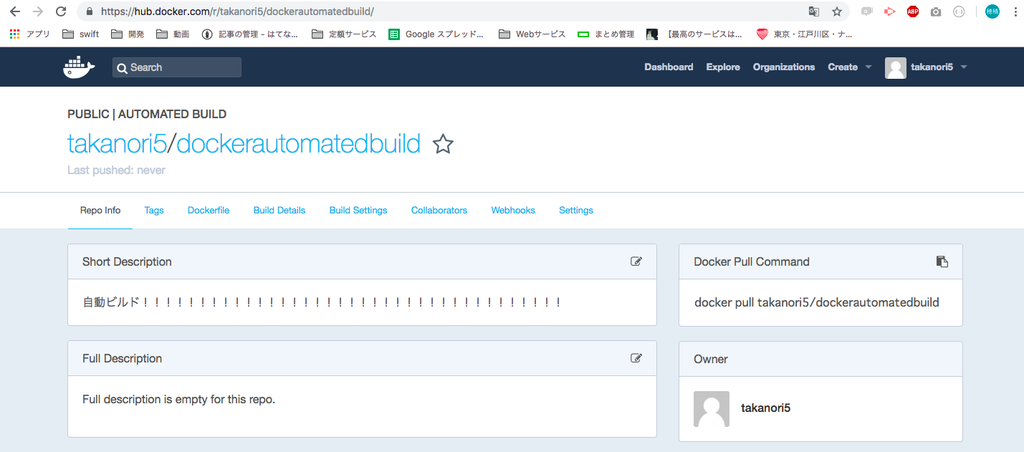View site lock information

click(x=89, y=12)
